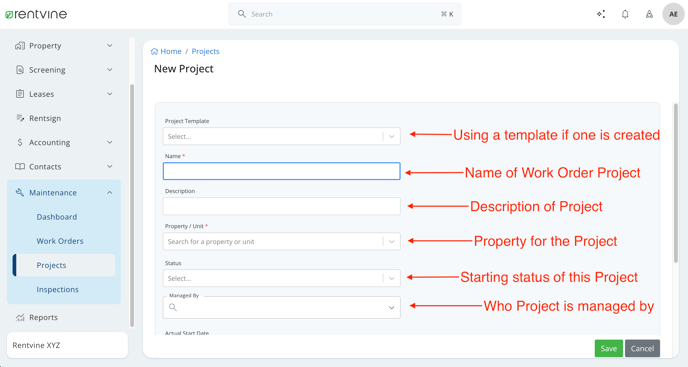The width and height of the screenshot is (688, 367).
Task: Open the Project Template dropdown
Action: coord(281,137)
